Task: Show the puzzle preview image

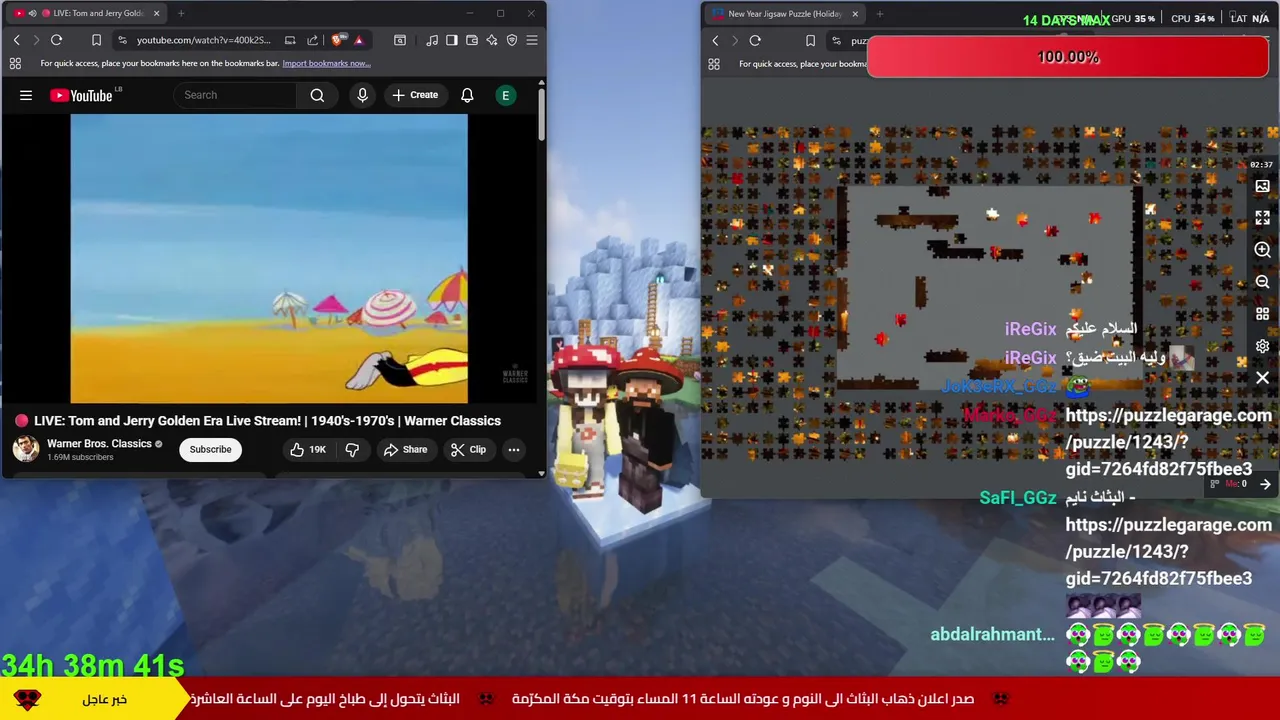Action: [1262, 186]
